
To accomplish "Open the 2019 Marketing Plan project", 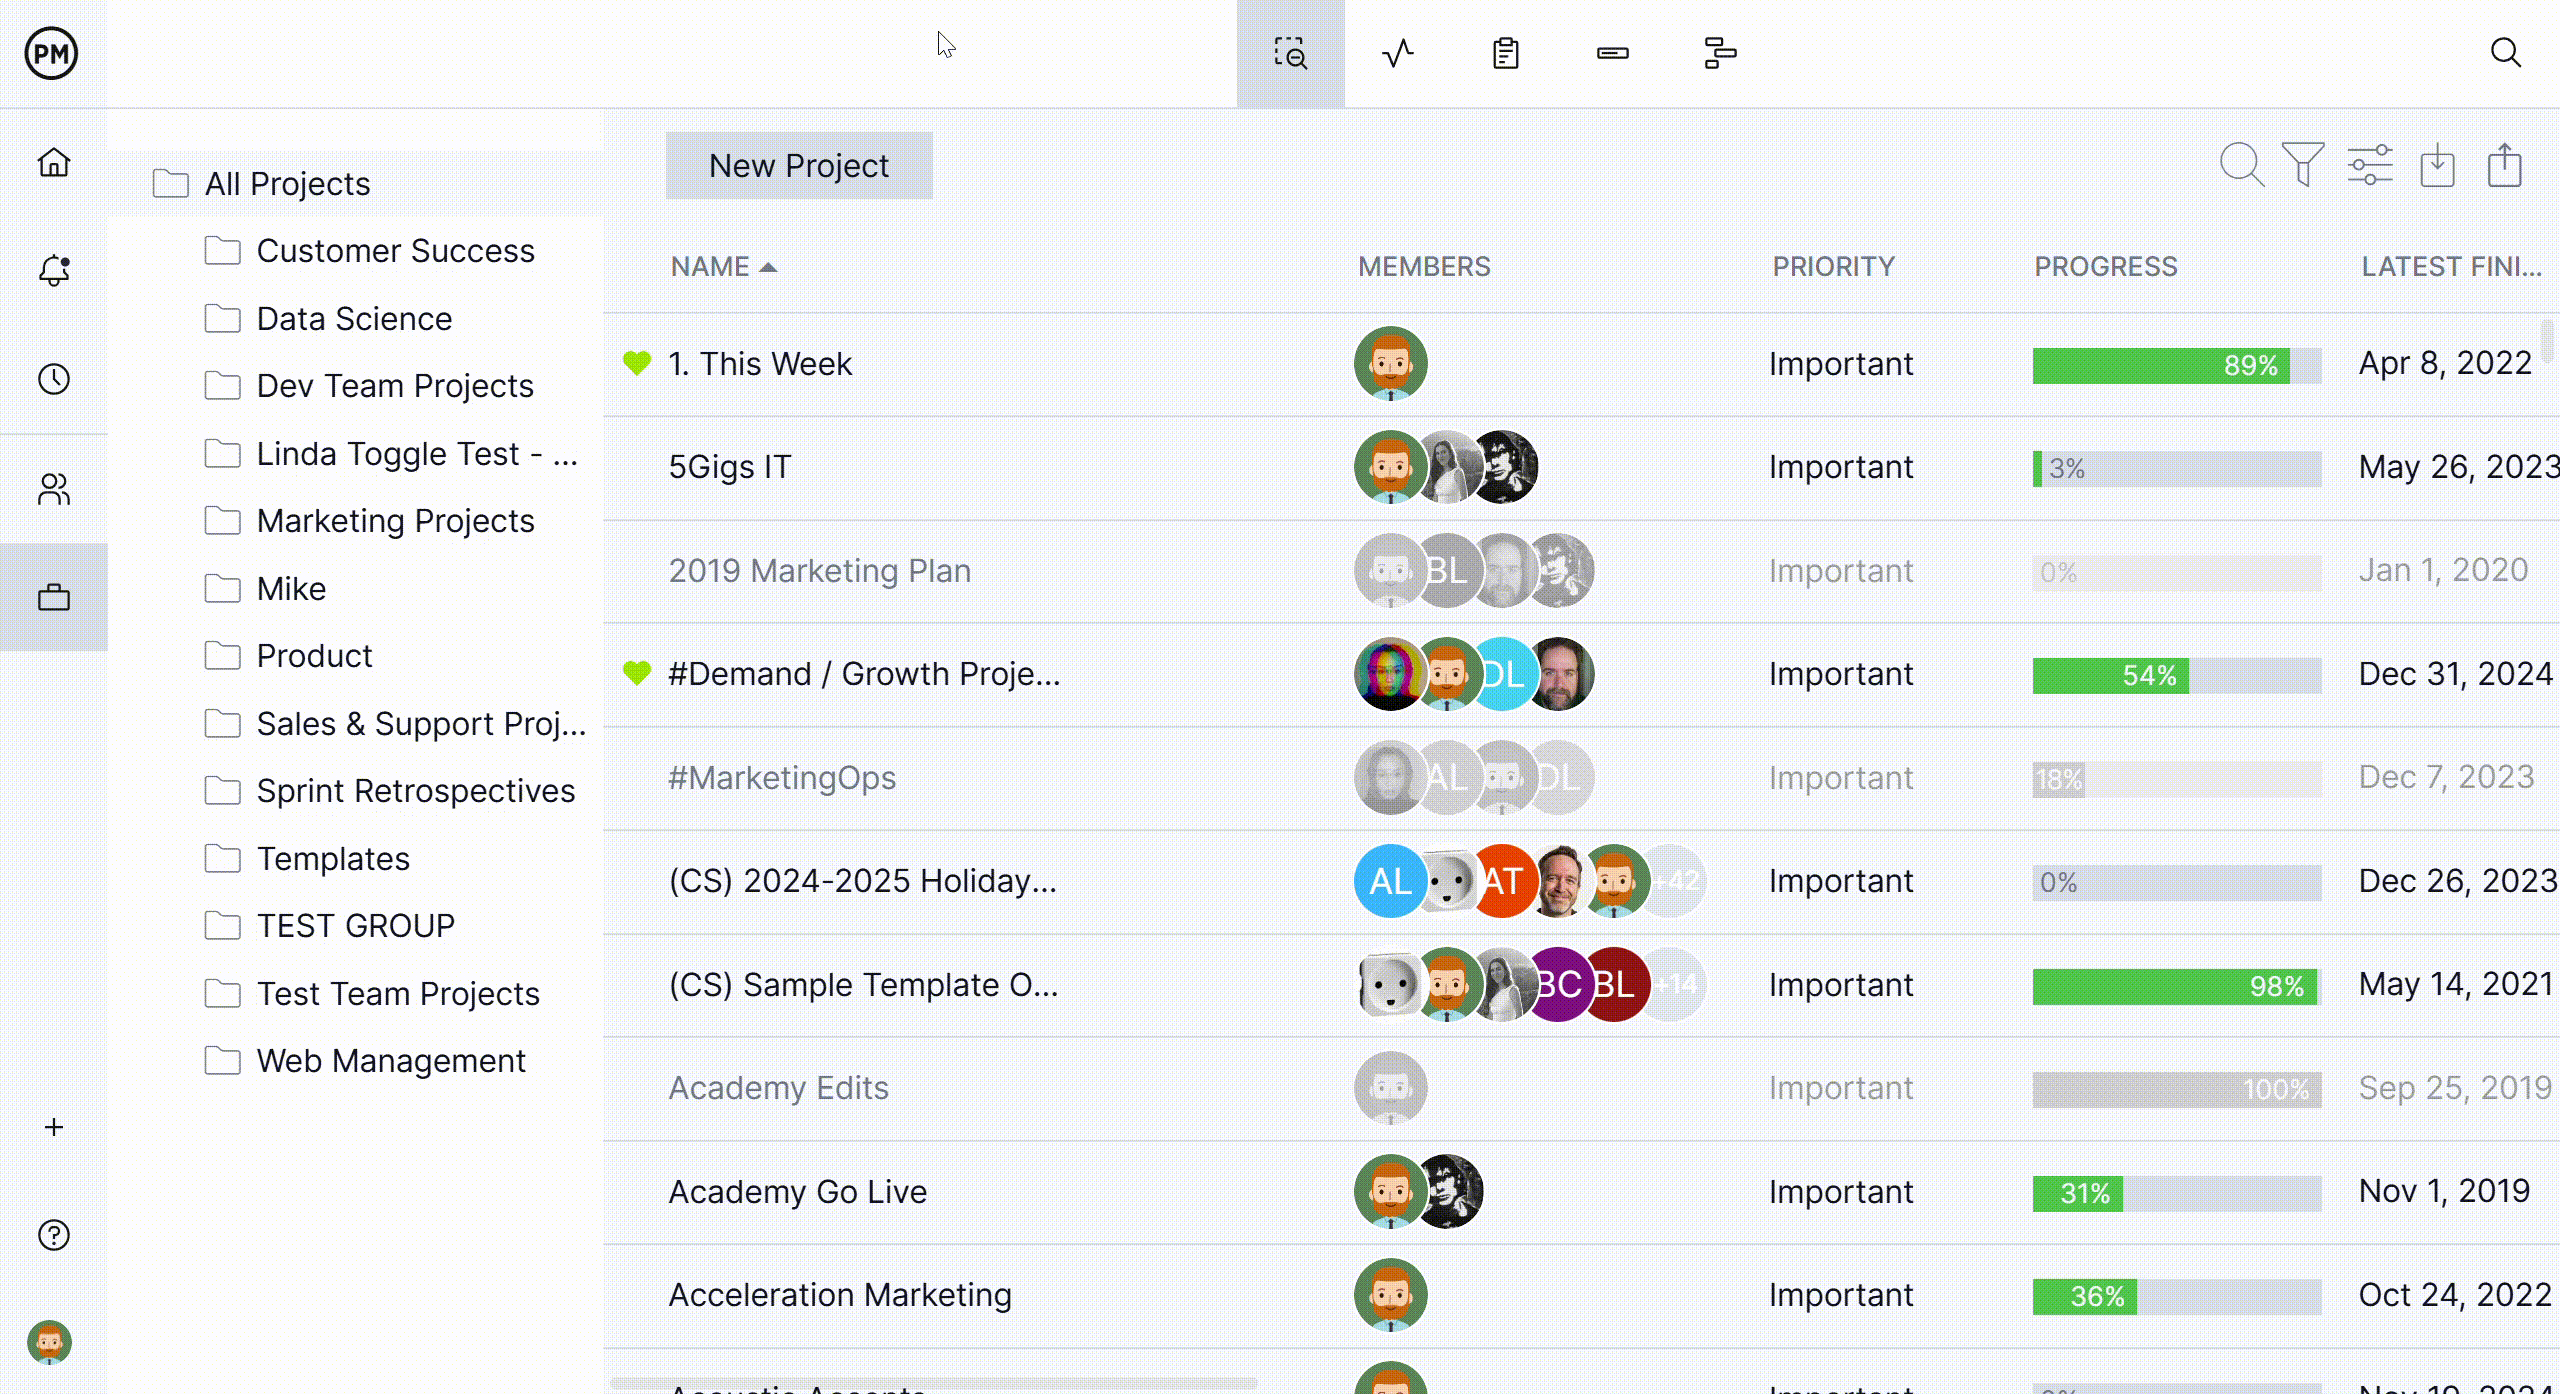I will [x=820, y=570].
